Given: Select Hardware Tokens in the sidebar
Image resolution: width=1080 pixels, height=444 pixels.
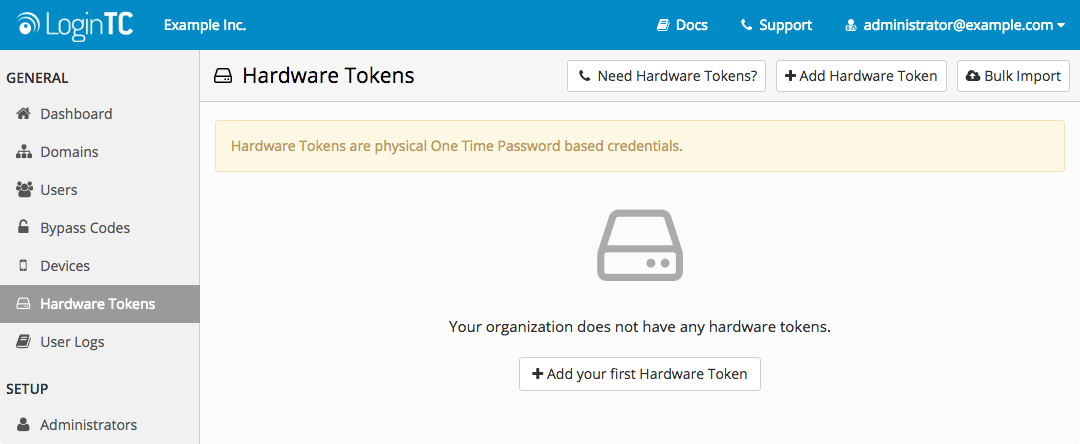Looking at the screenshot, I should pos(100,304).
